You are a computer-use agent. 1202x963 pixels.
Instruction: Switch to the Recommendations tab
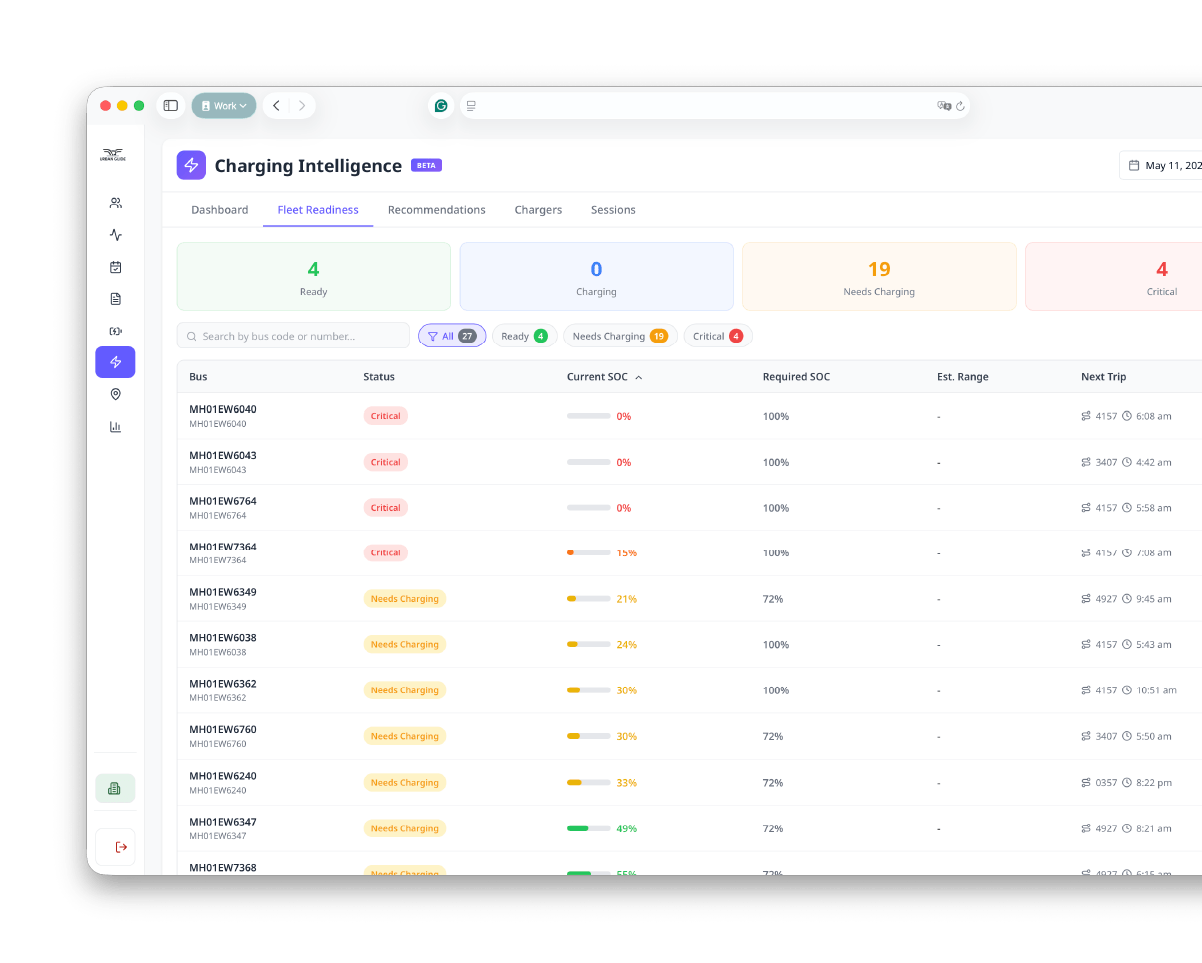pyautogui.click(x=437, y=210)
